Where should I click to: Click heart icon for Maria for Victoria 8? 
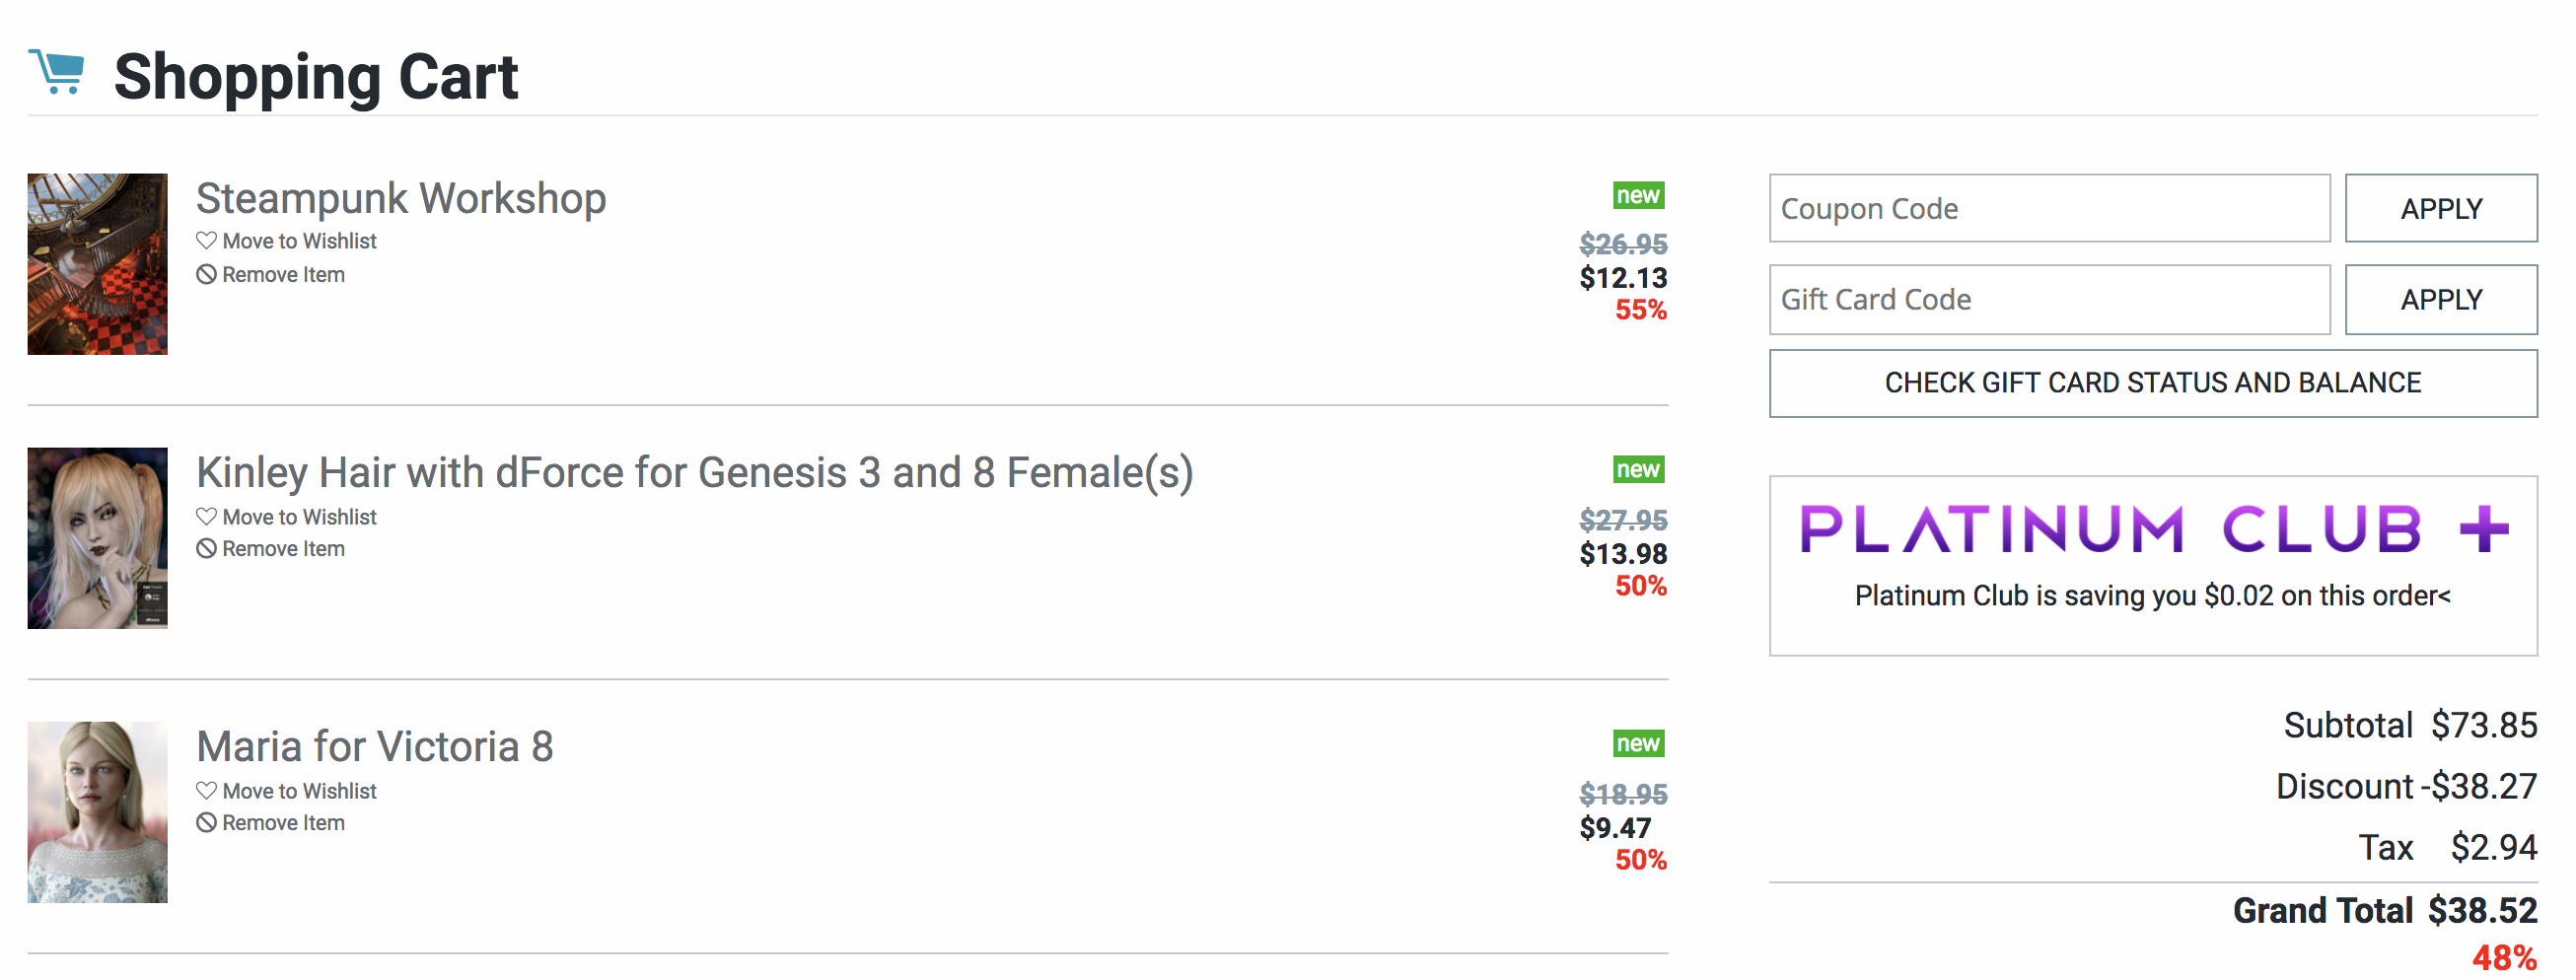(x=206, y=791)
